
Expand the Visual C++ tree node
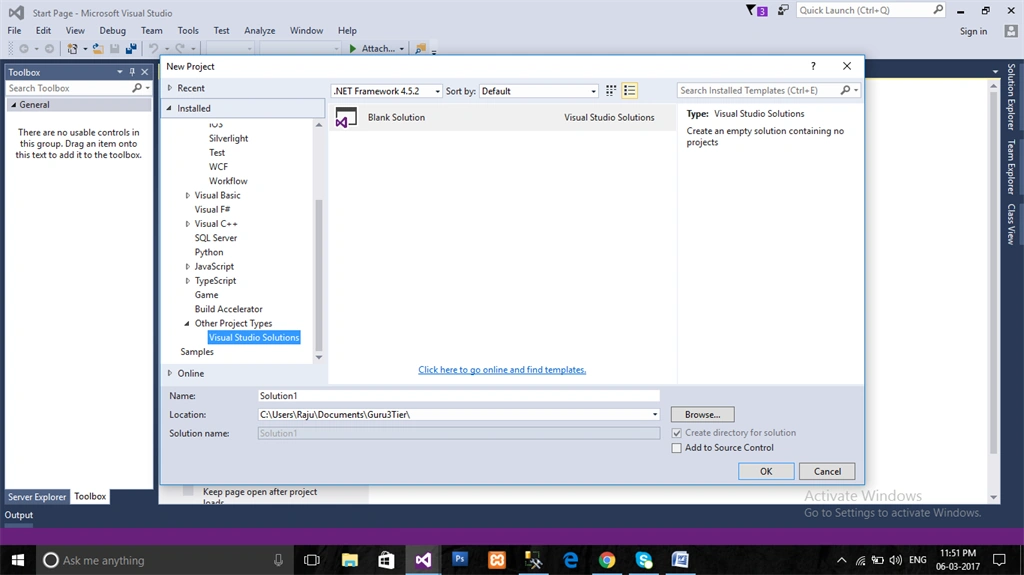[187, 224]
